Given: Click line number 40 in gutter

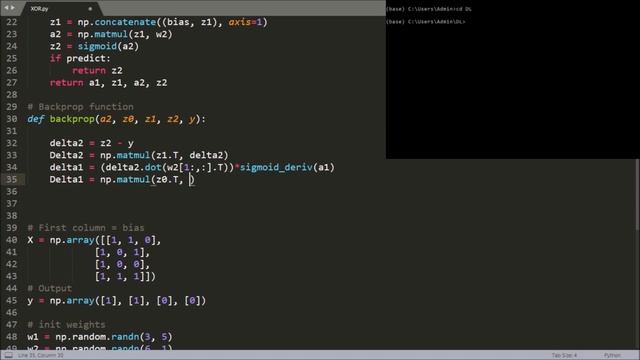Looking at the screenshot, I should (11, 240).
